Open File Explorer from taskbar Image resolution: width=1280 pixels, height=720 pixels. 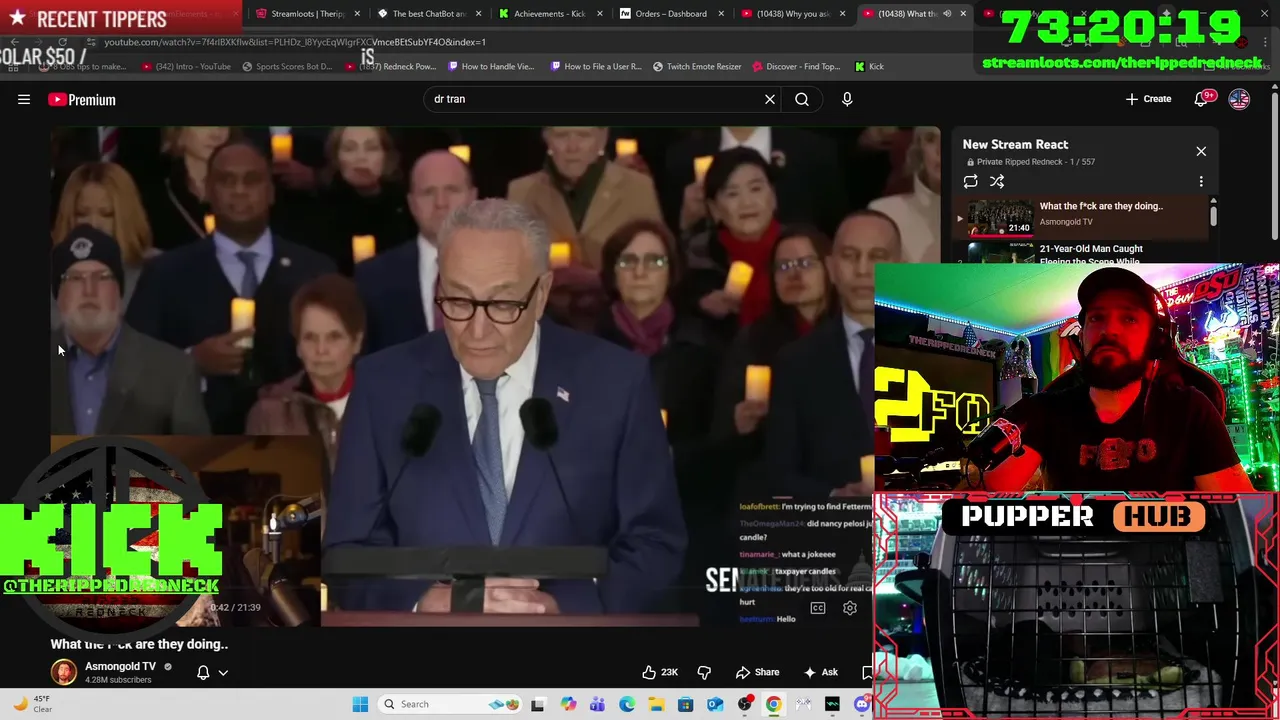pyautogui.click(x=656, y=704)
